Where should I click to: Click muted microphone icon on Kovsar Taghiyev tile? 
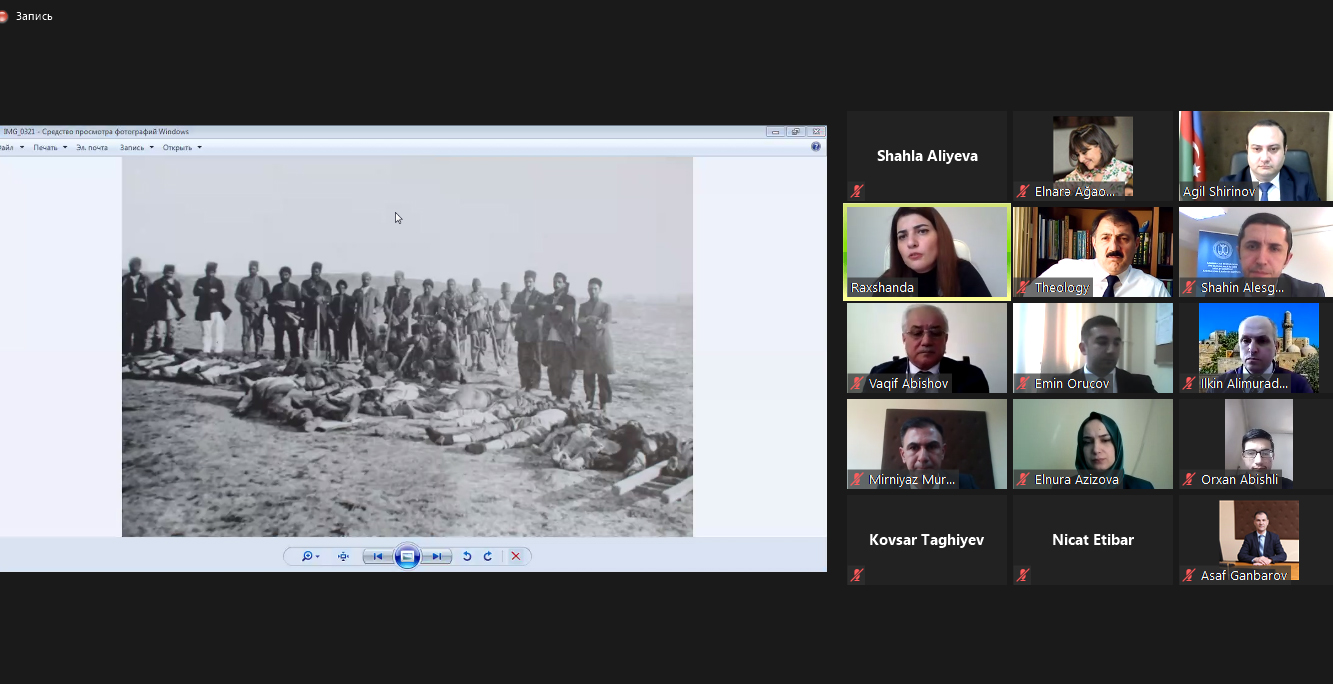tap(857, 575)
